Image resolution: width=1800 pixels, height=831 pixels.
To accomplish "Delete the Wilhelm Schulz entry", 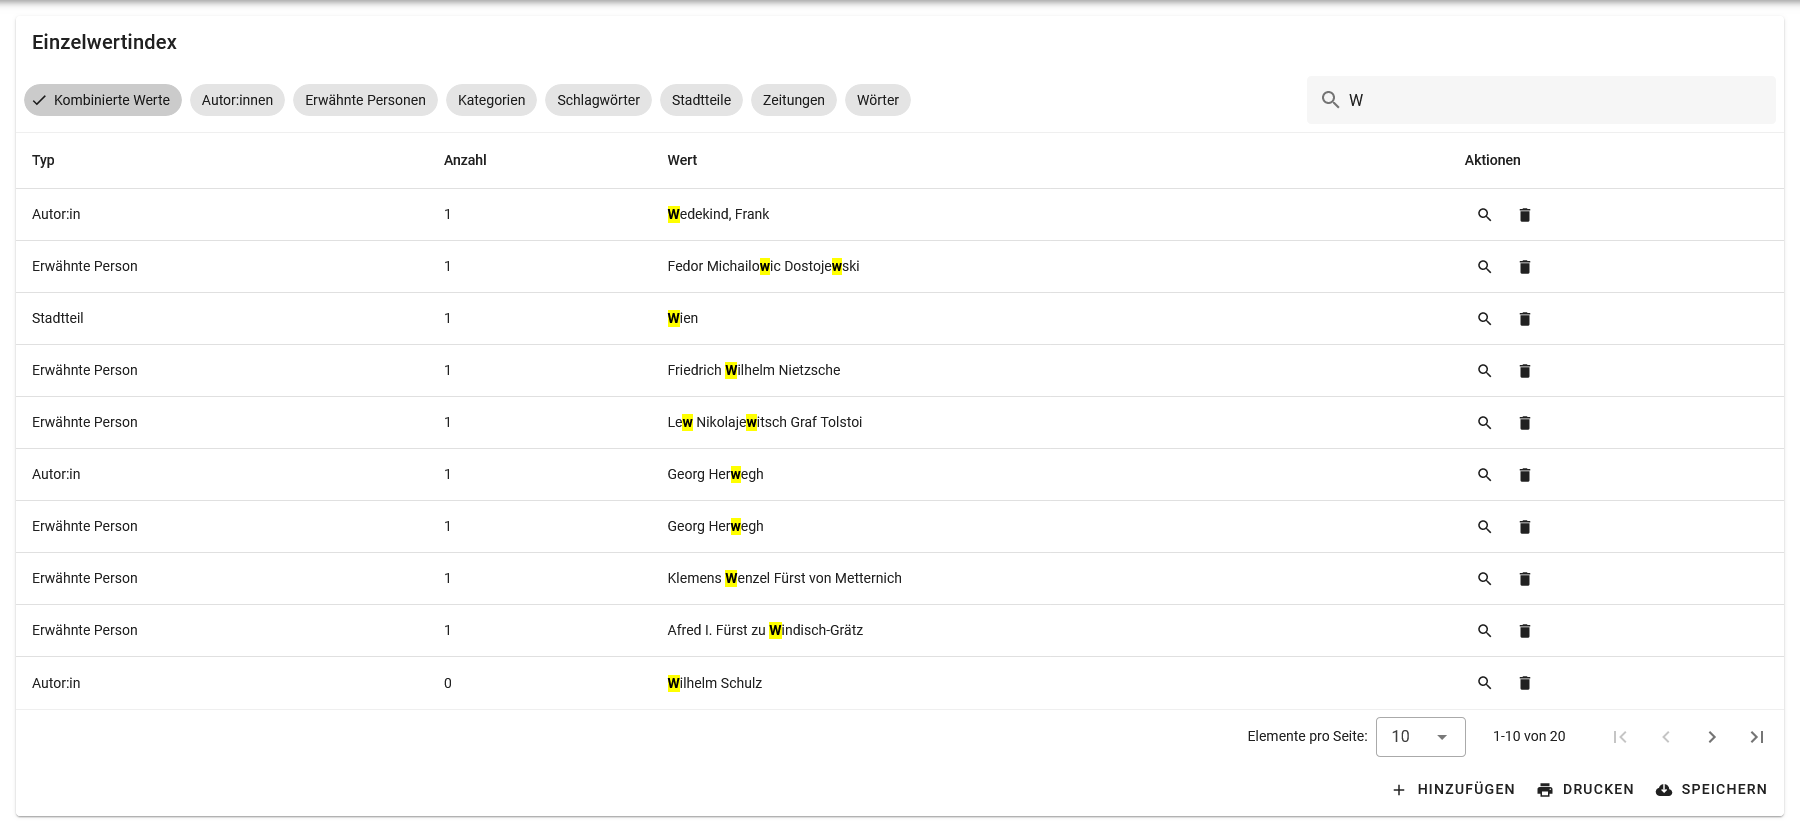I will click(1524, 683).
